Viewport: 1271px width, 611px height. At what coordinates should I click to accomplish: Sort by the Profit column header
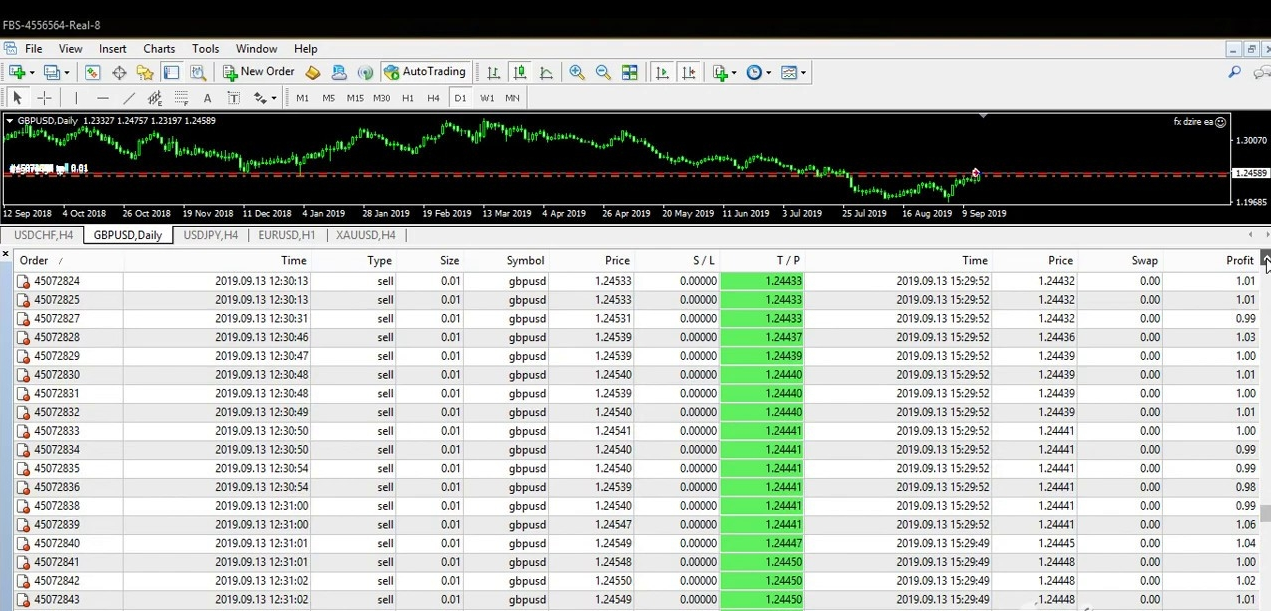pos(1239,260)
